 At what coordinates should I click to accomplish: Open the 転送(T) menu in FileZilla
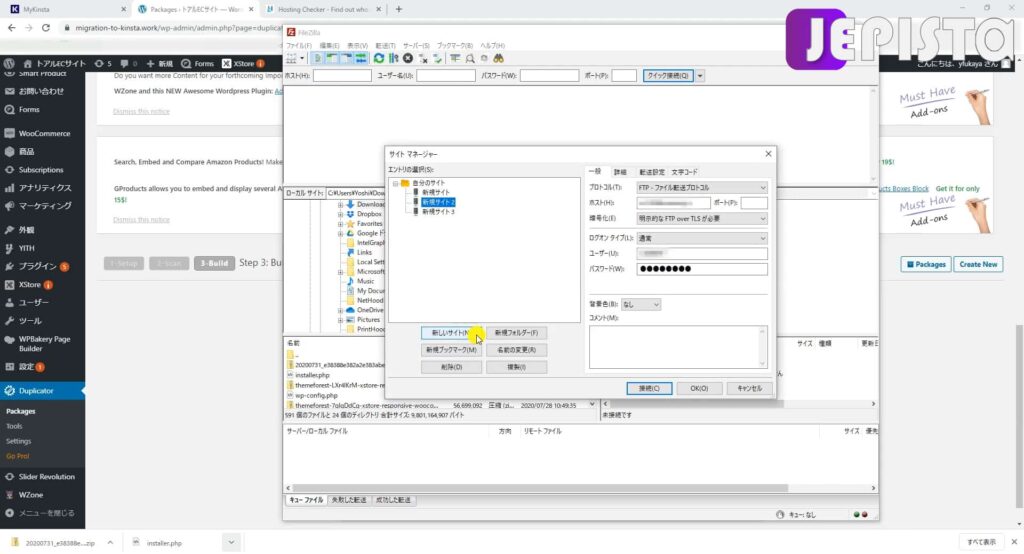pos(385,46)
